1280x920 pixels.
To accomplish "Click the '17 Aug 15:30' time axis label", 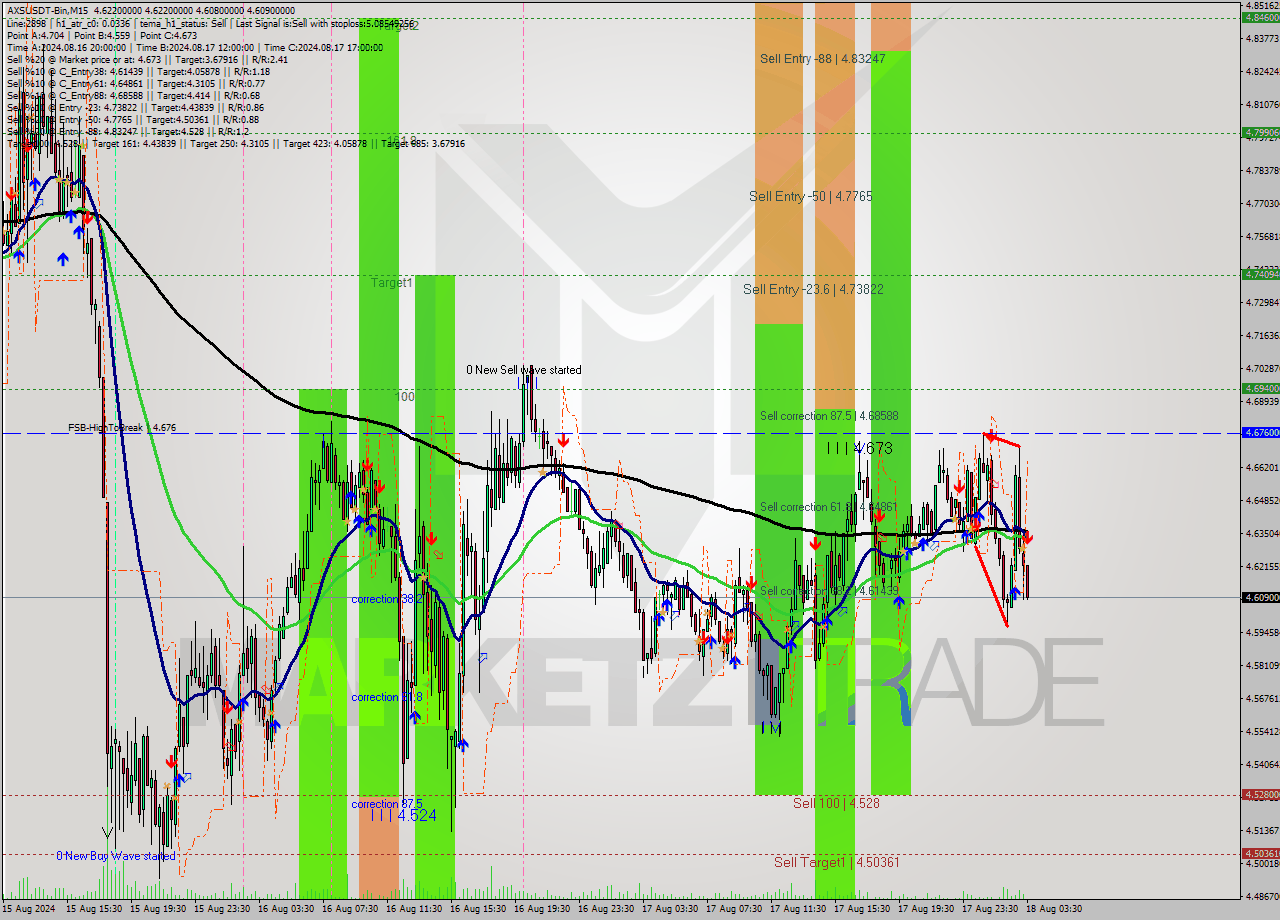I will pyautogui.click(x=862, y=909).
